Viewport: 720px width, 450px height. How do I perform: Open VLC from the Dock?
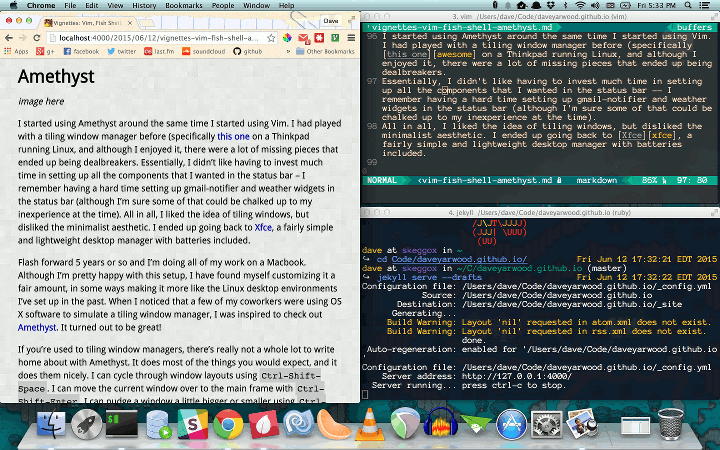(x=370, y=423)
